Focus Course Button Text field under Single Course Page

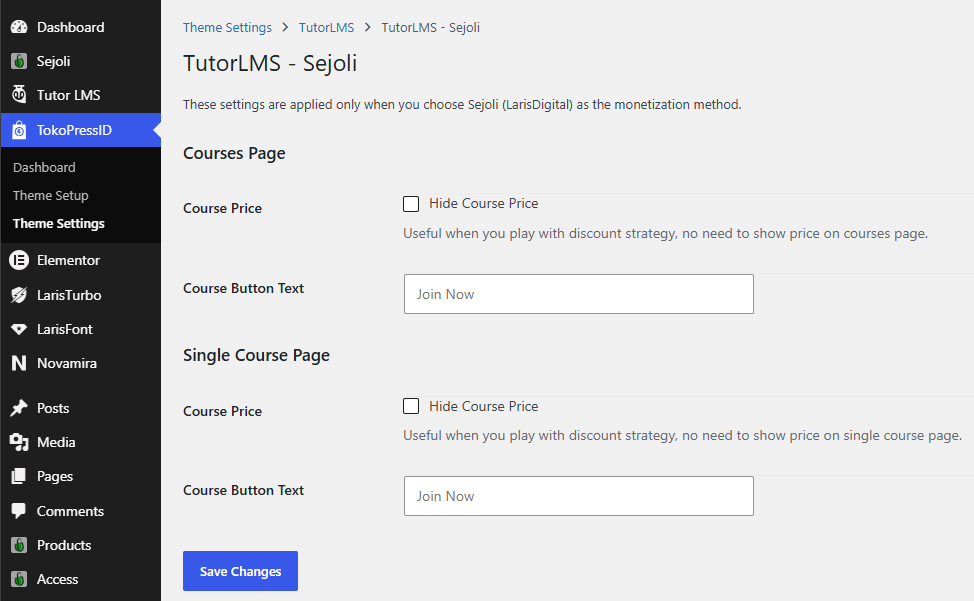(x=579, y=496)
